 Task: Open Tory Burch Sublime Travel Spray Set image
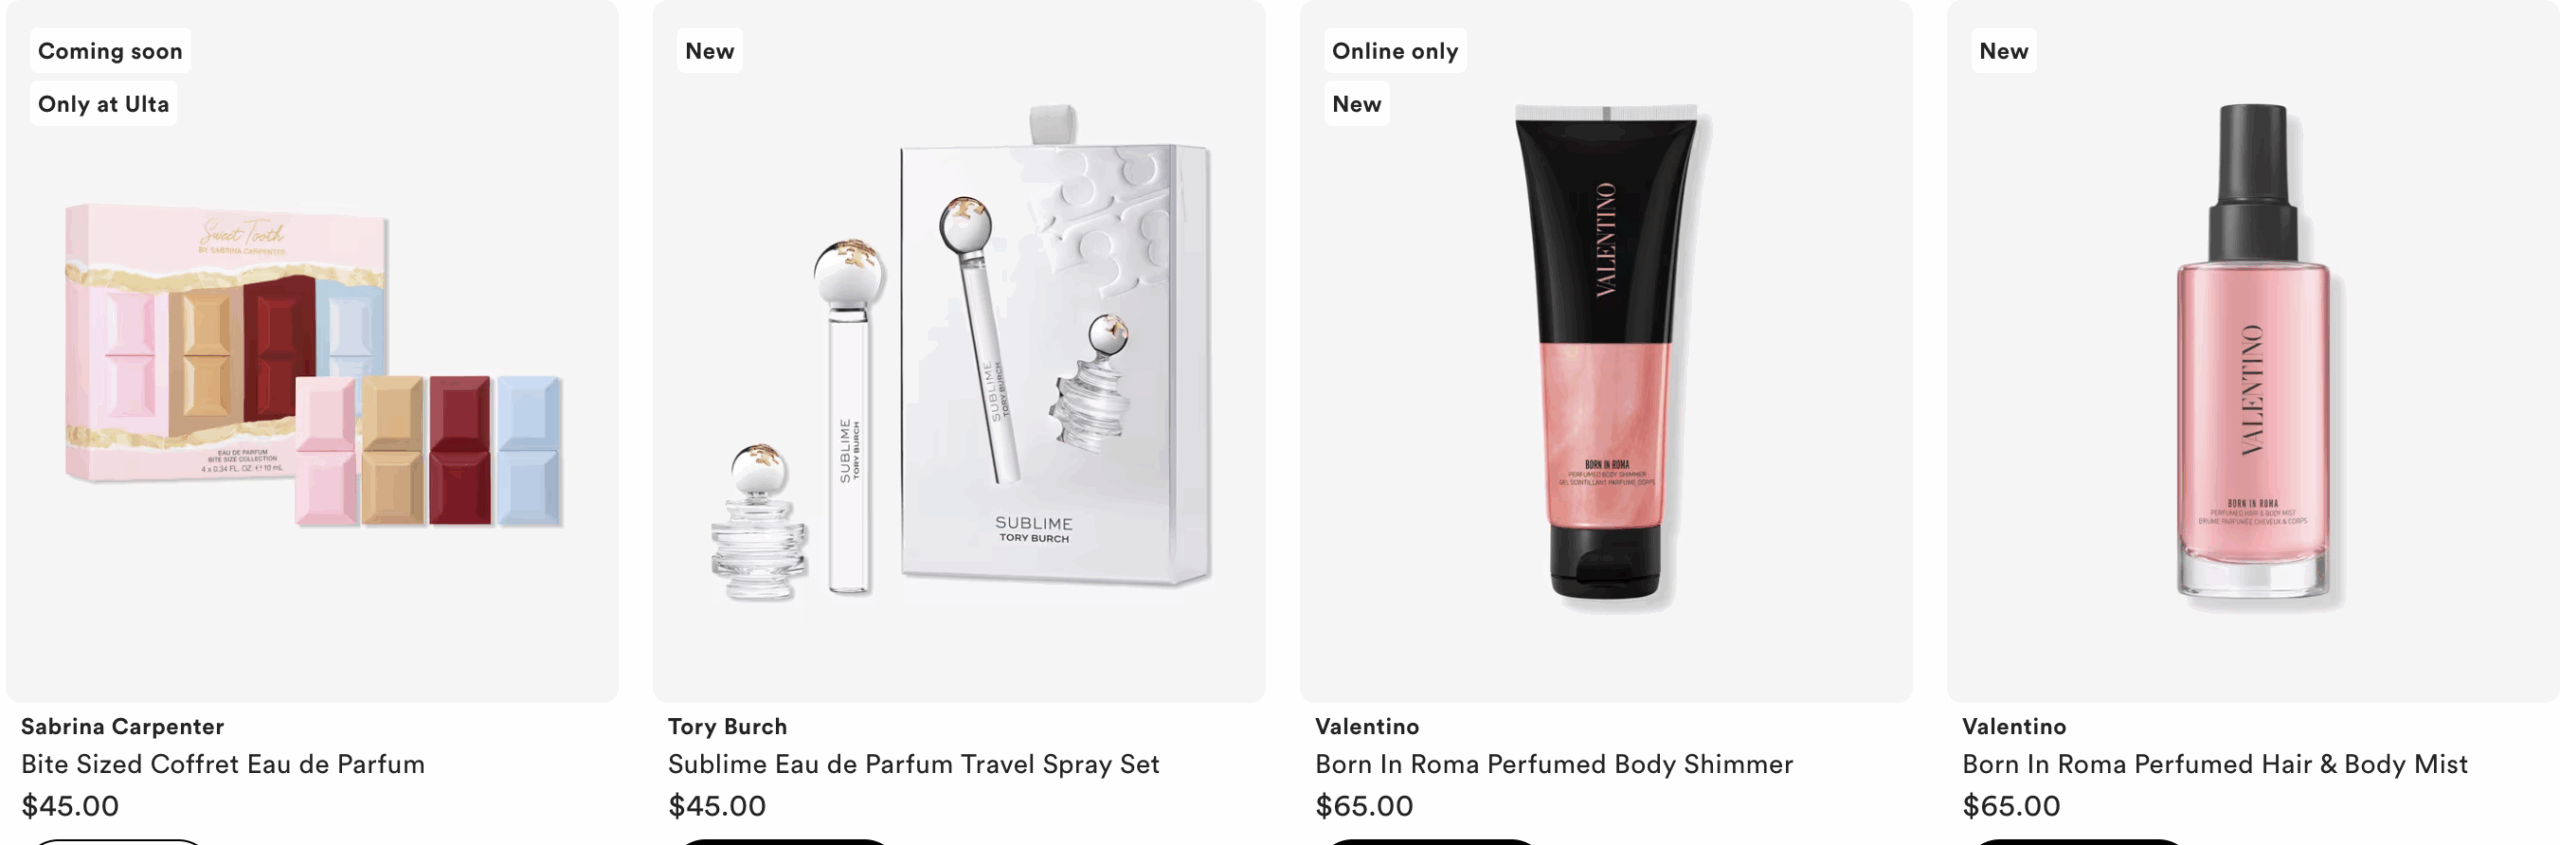[960, 352]
